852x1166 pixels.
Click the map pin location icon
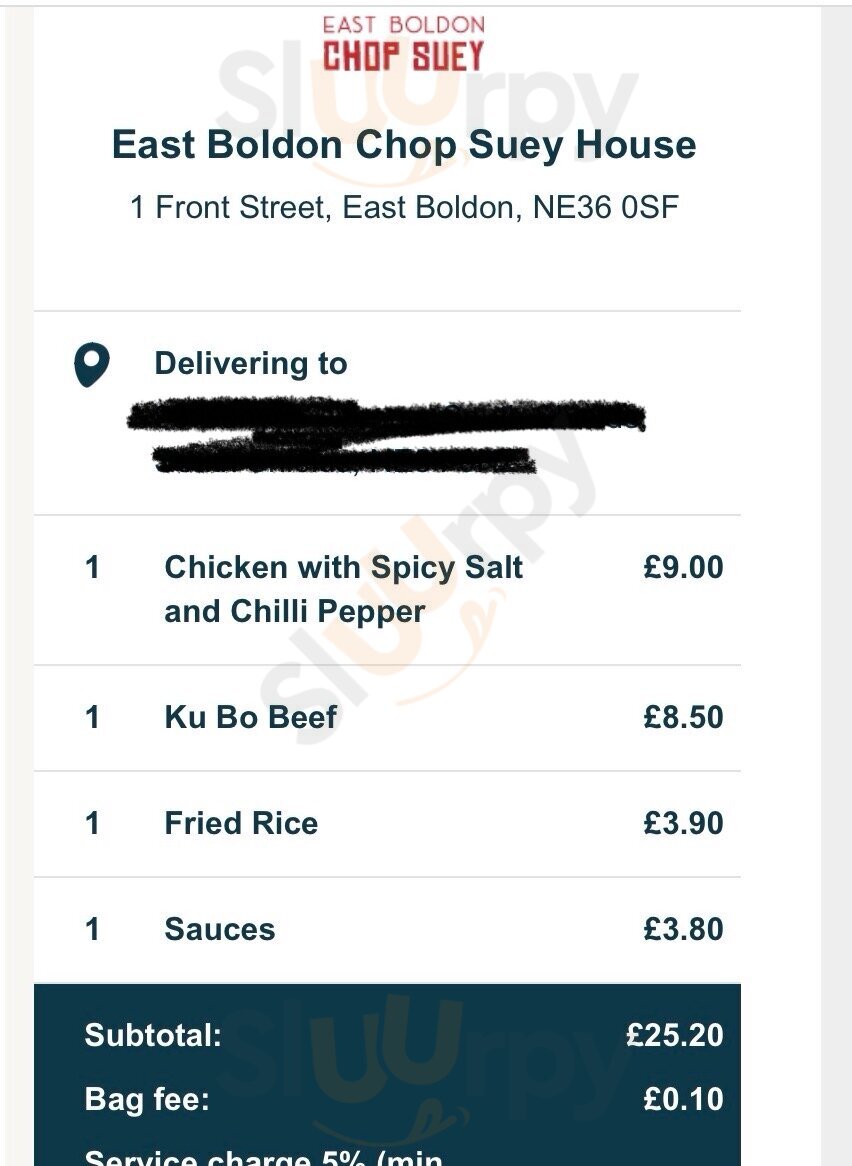click(91, 364)
